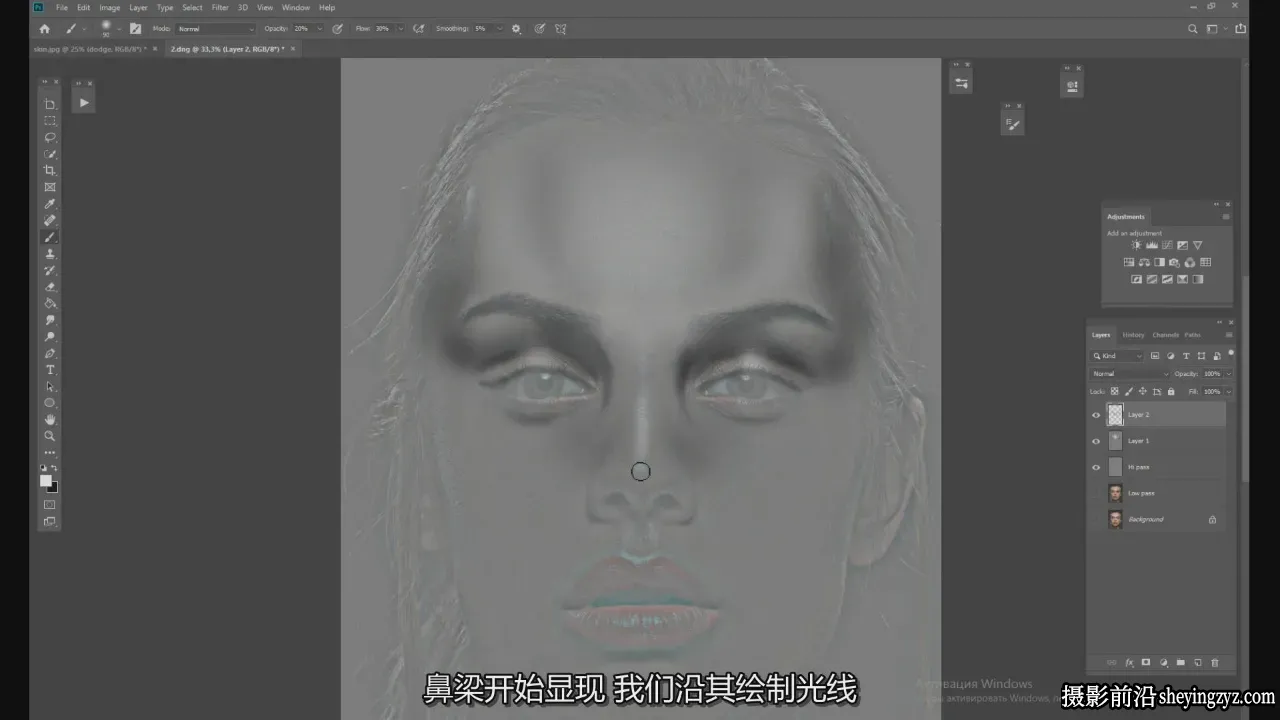Open the layer blend mode dropdown

1129,374
